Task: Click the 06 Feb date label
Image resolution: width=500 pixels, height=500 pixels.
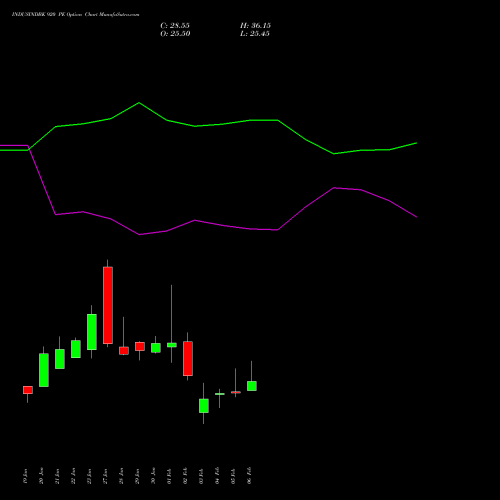Action: click(x=250, y=476)
